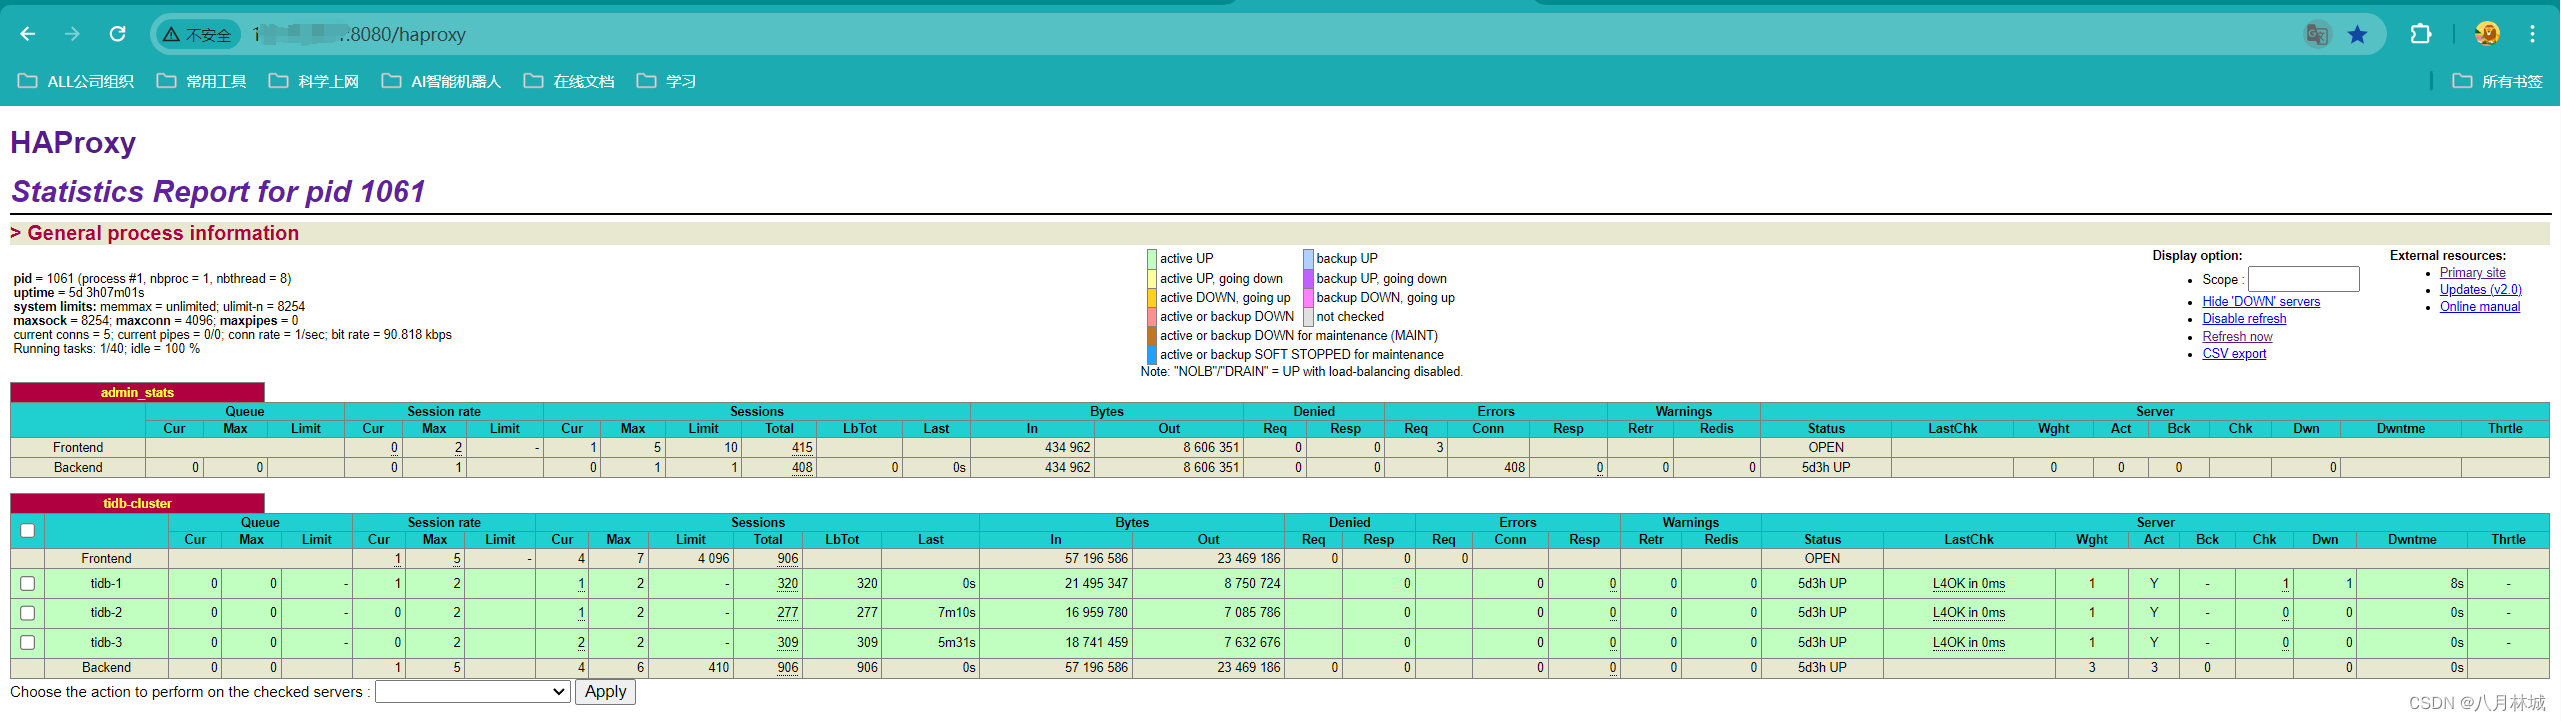Screen dimensions: 2561x721
Task: Click the Disable refresh link
Action: click(x=2244, y=318)
